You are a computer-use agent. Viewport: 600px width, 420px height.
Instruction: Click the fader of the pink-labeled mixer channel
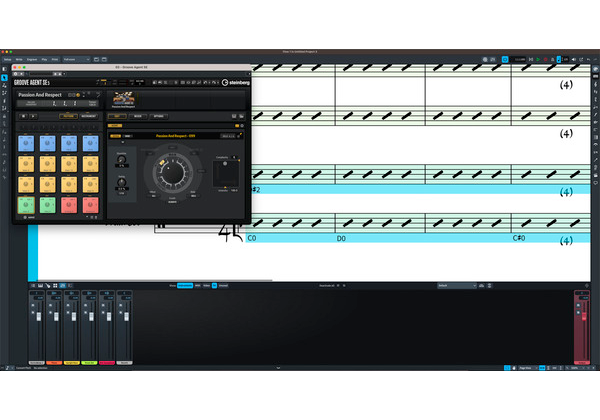pos(109,316)
